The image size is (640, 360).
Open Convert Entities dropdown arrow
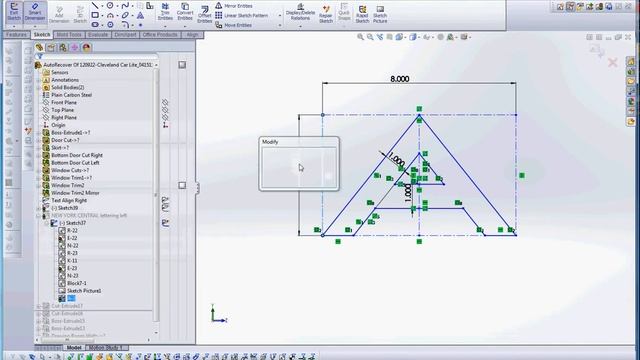(185, 27)
